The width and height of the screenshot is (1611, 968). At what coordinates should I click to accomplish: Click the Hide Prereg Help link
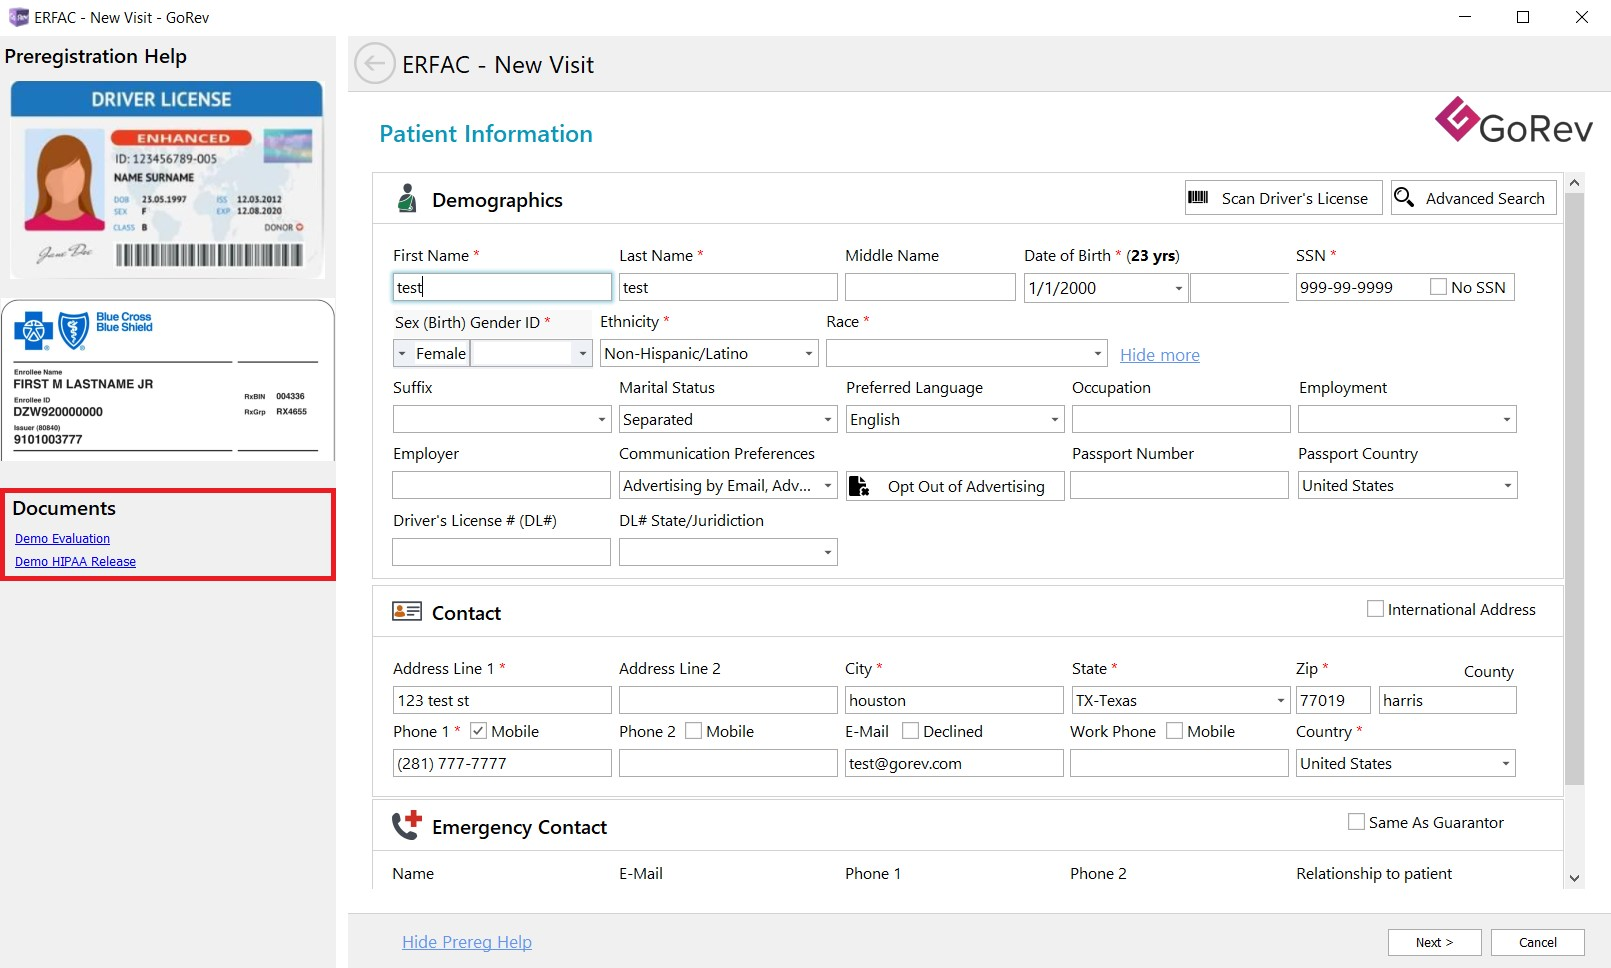466,942
